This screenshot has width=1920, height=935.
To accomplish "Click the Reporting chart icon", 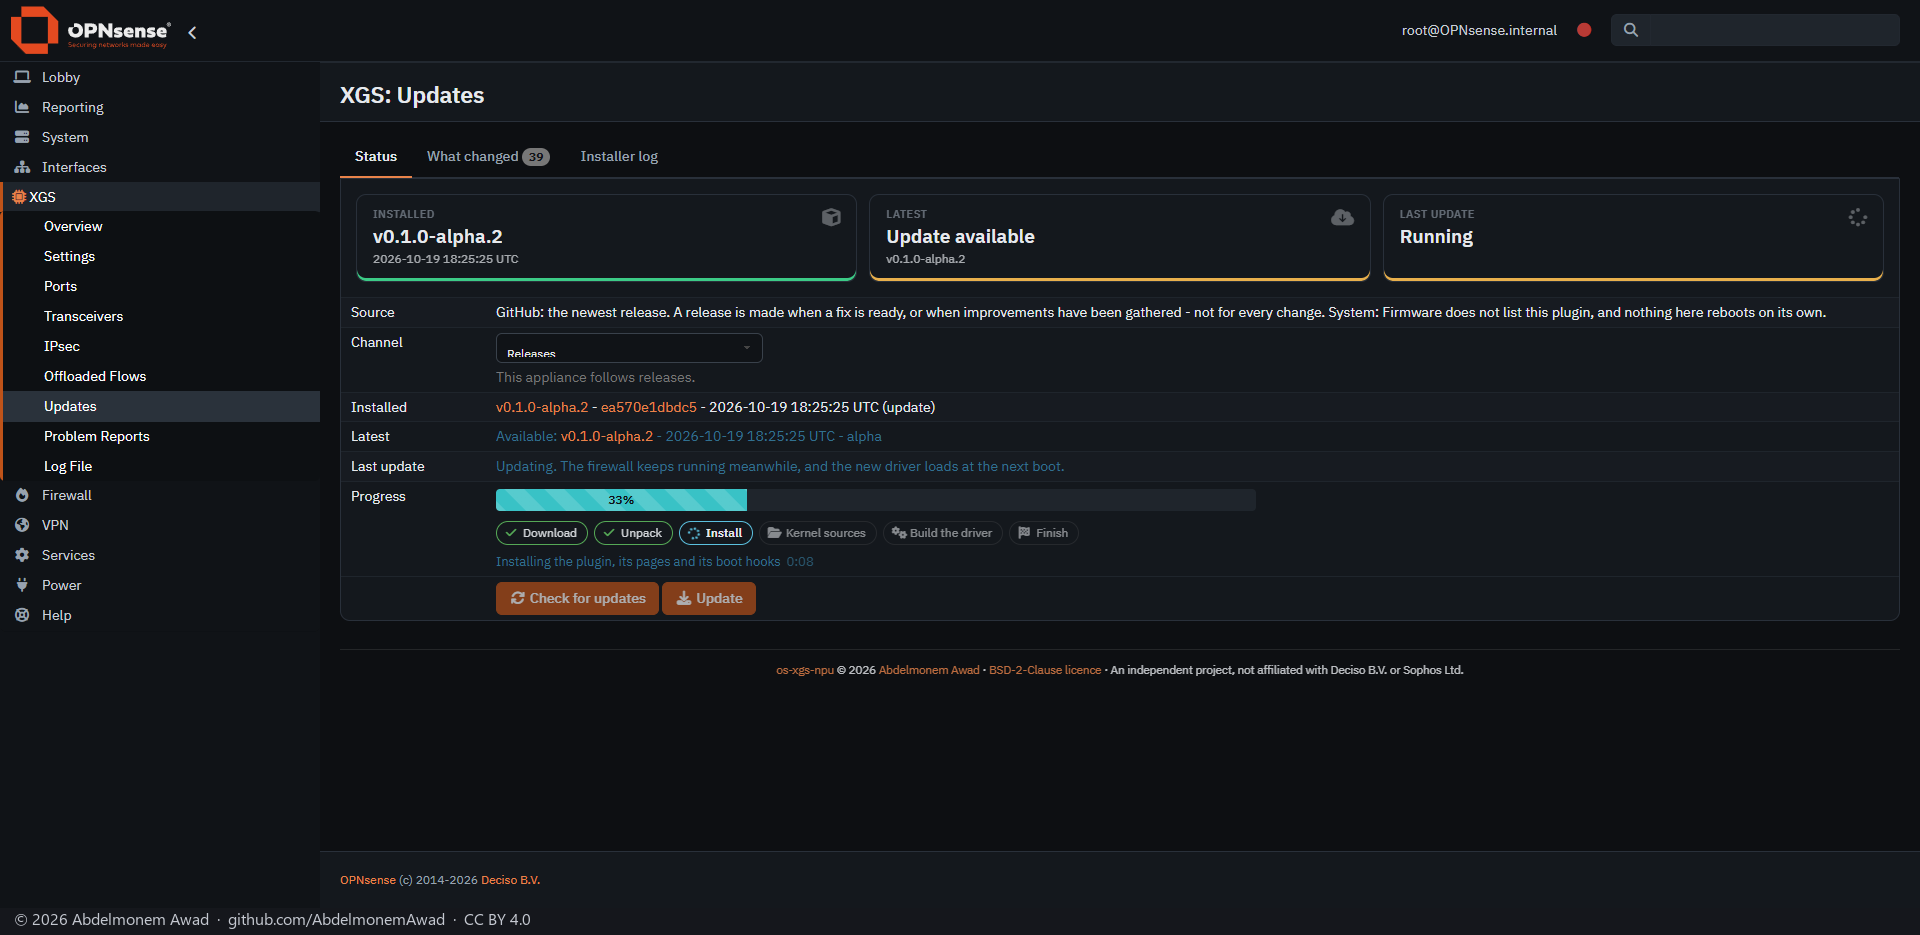I will (22, 107).
